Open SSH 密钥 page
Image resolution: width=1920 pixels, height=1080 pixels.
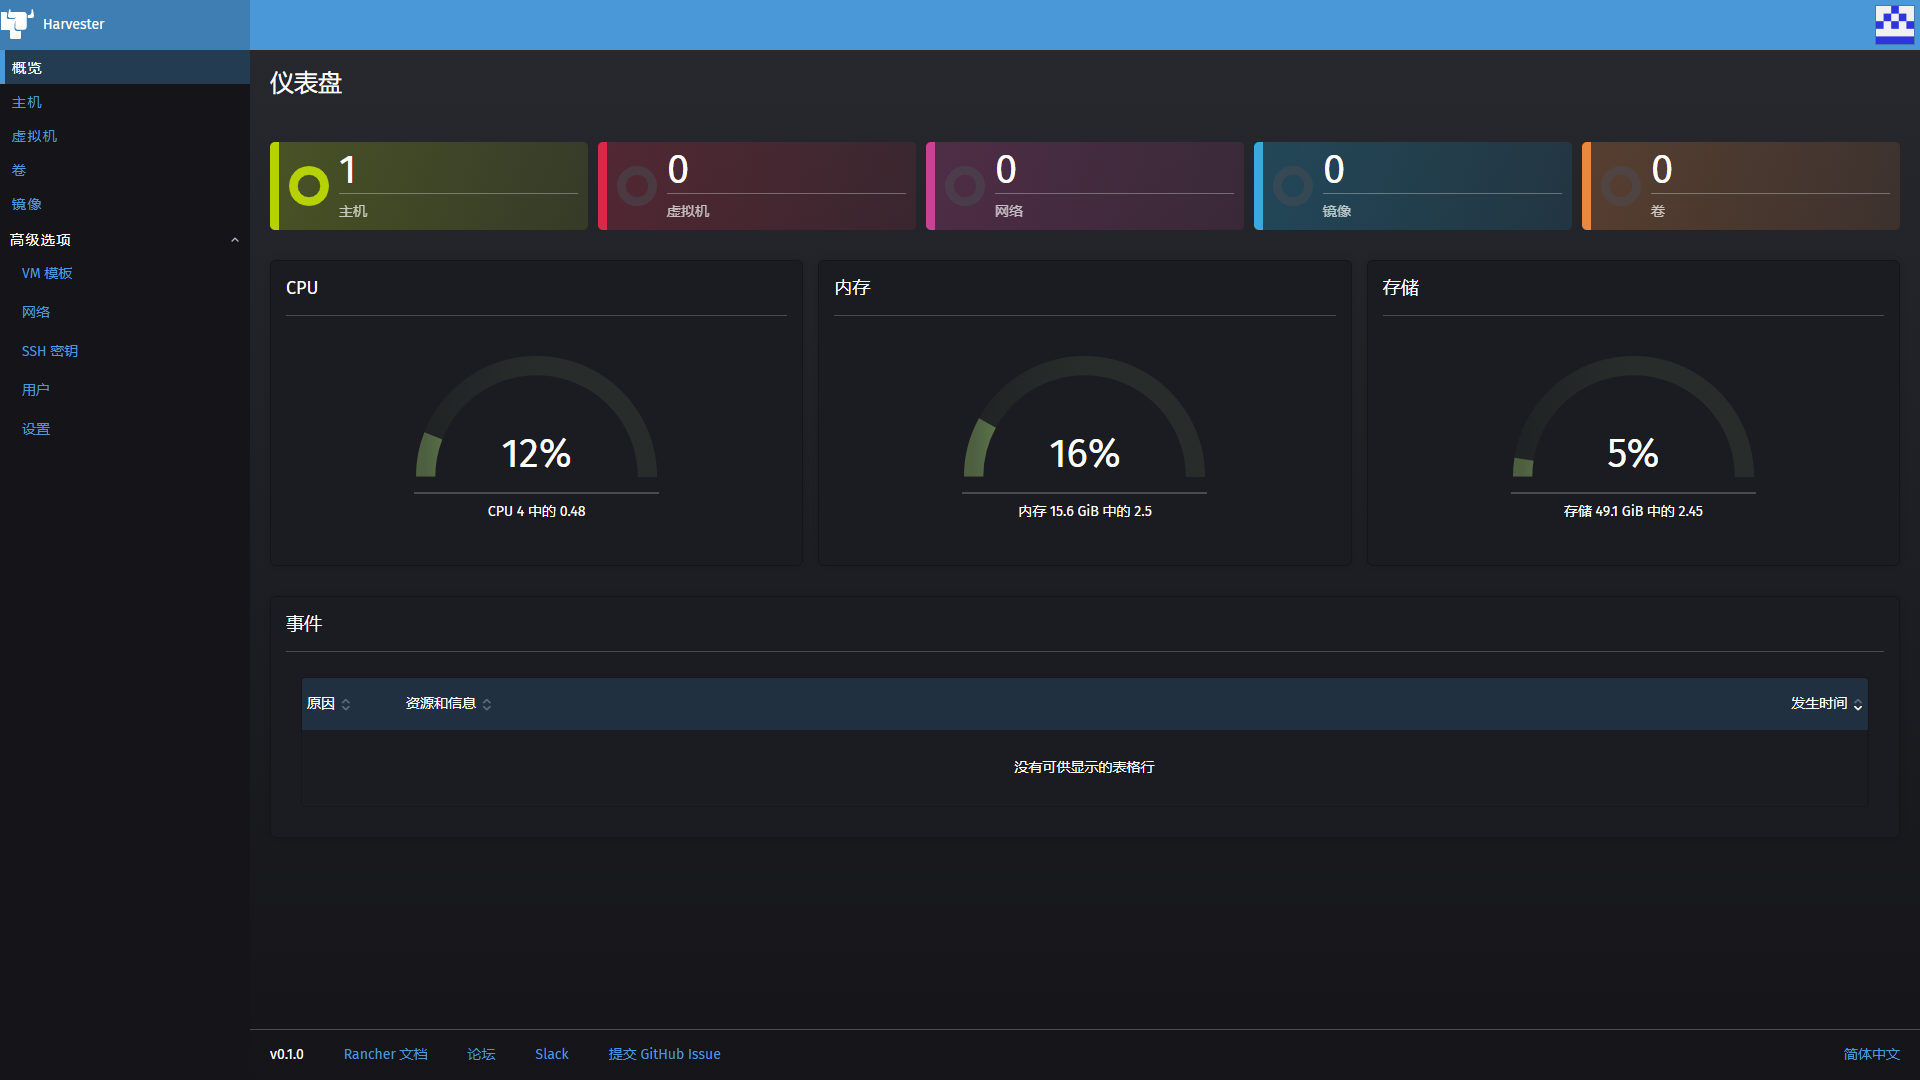tap(50, 351)
